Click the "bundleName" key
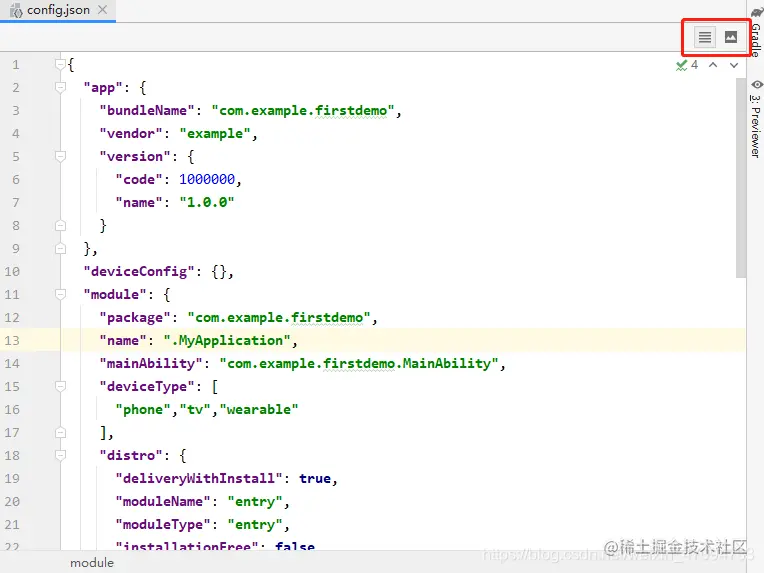Viewport: 764px width, 573px height. point(147,111)
